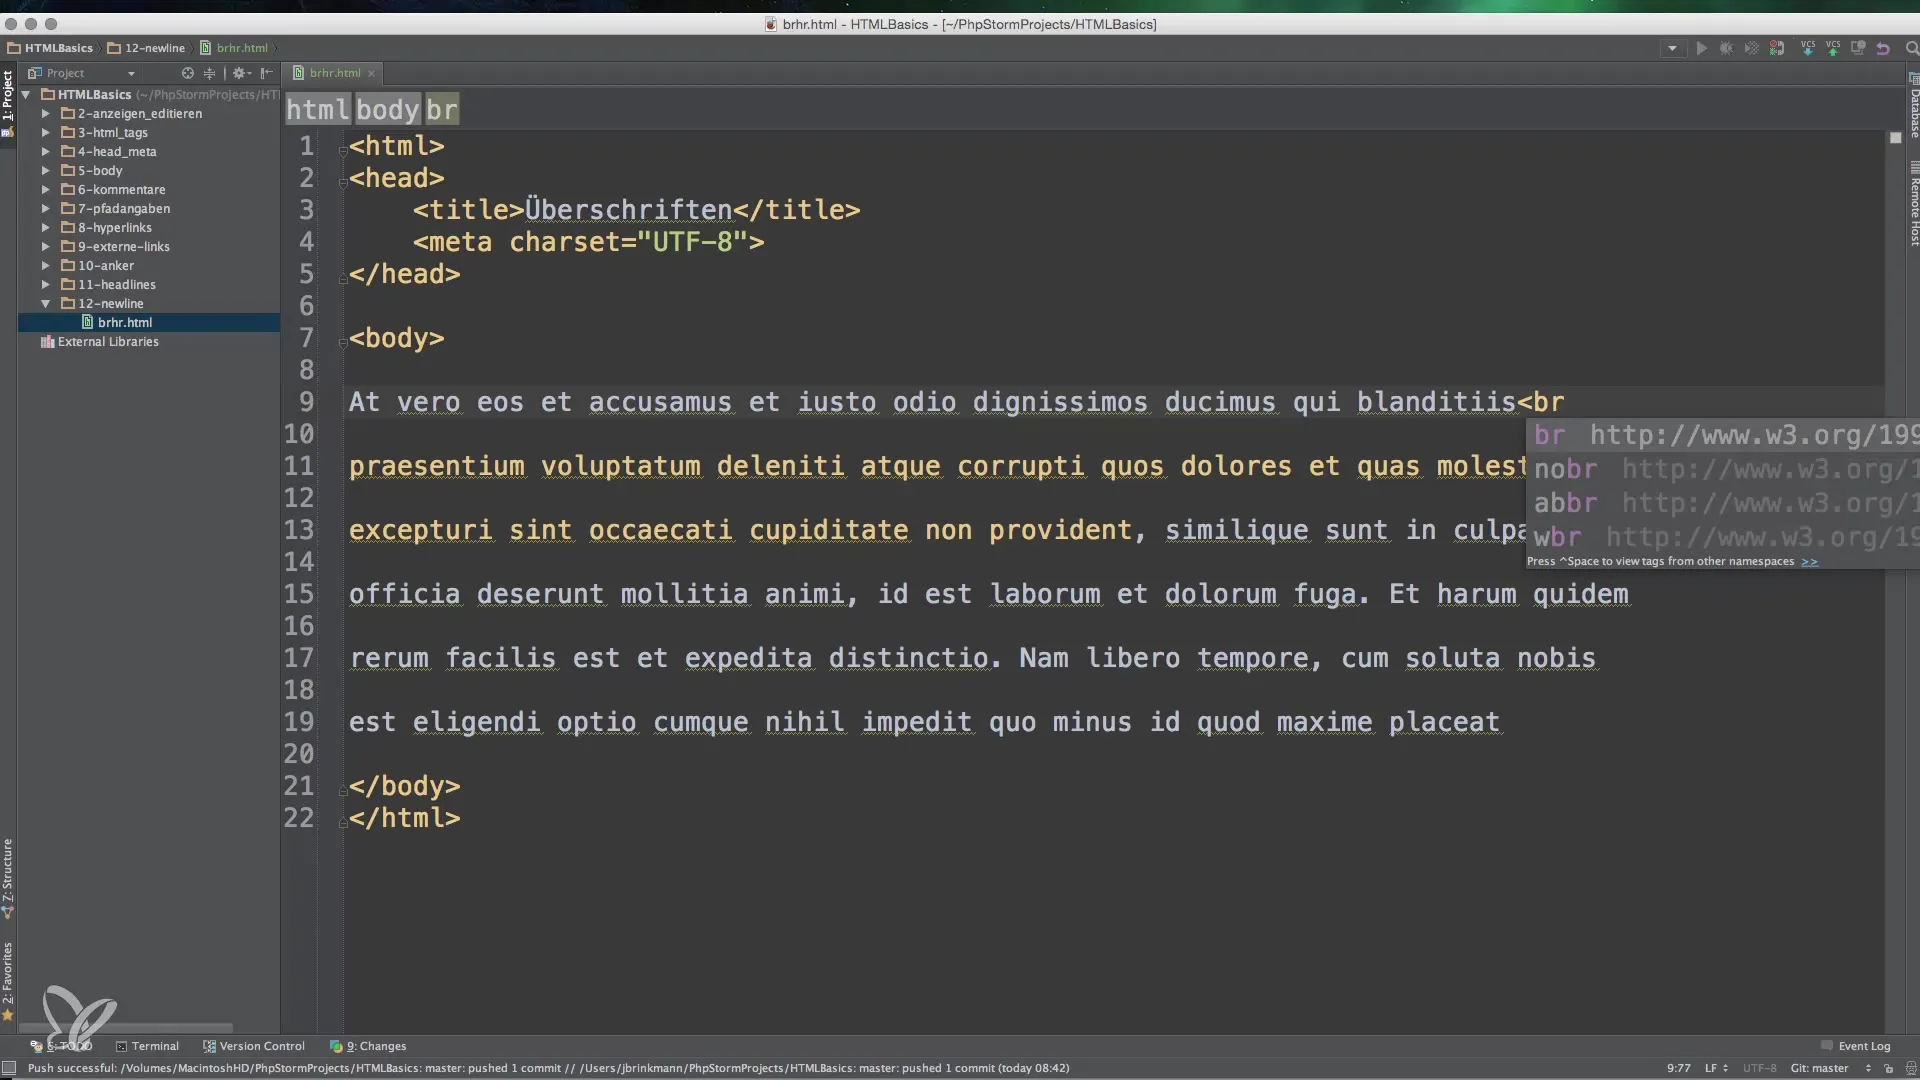
Task: Select the 8-hyperlinks folder
Action: coord(106,228)
